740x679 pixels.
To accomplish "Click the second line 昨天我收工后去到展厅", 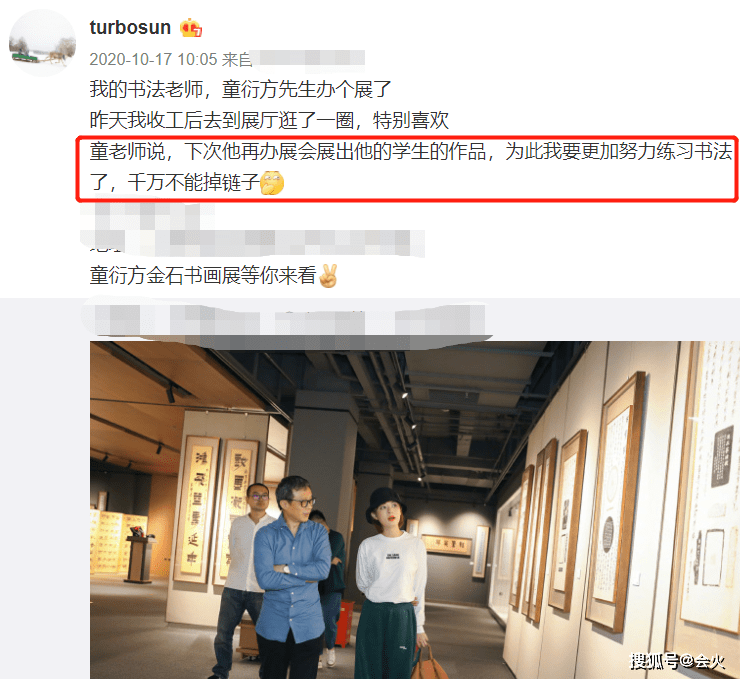I will pyautogui.click(x=269, y=120).
